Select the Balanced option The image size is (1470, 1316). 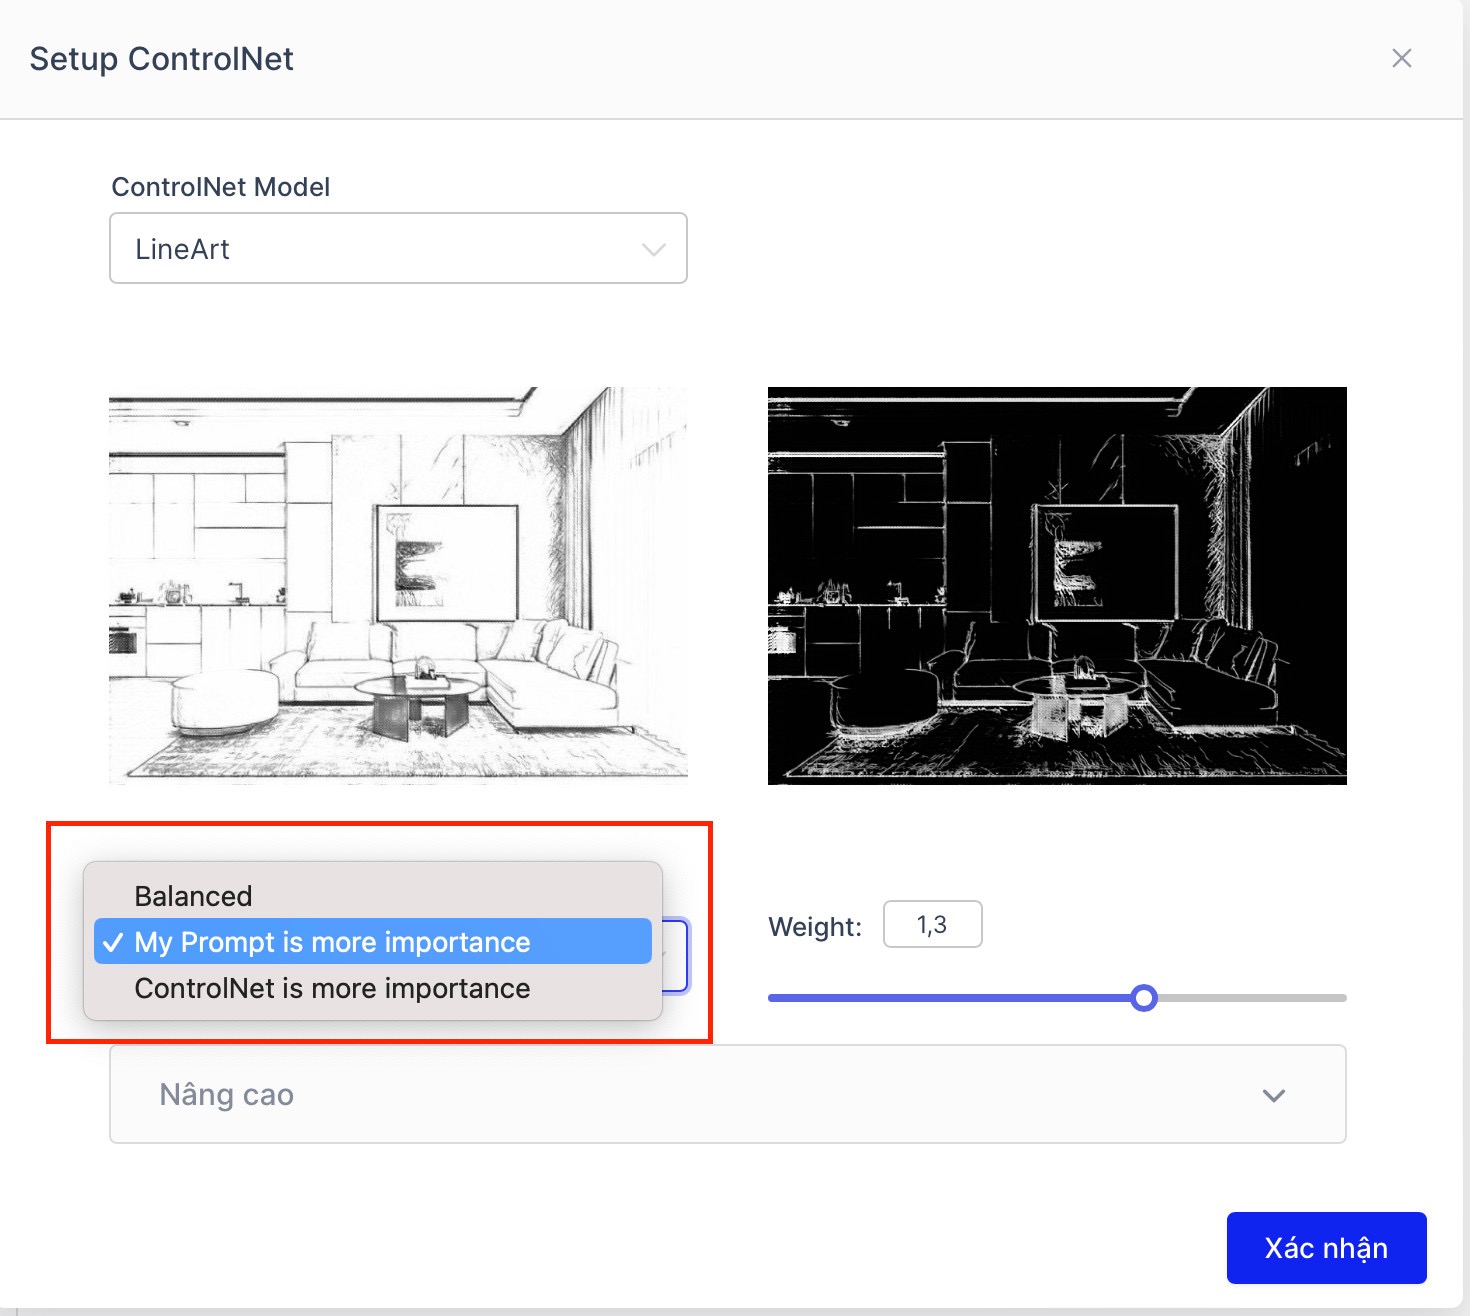pos(193,896)
